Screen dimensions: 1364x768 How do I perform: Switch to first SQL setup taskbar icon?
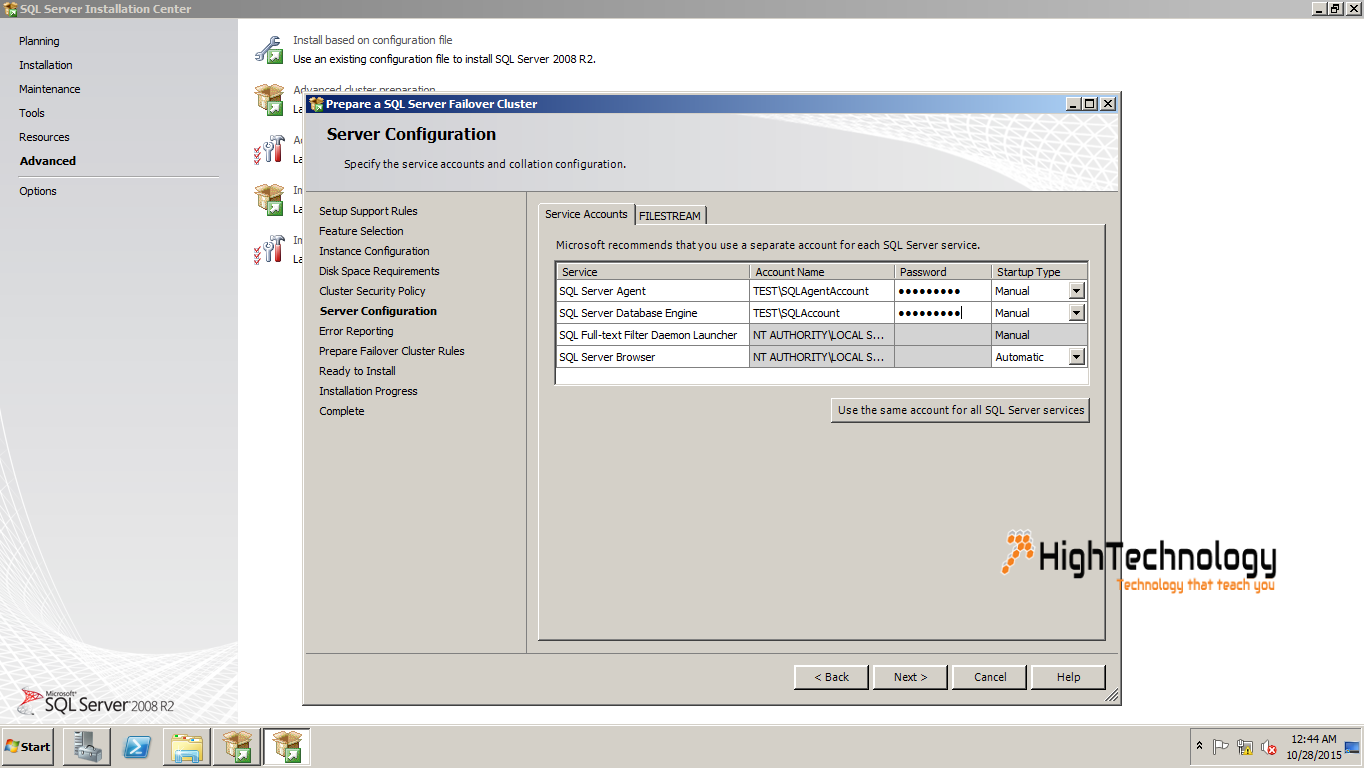[237, 747]
